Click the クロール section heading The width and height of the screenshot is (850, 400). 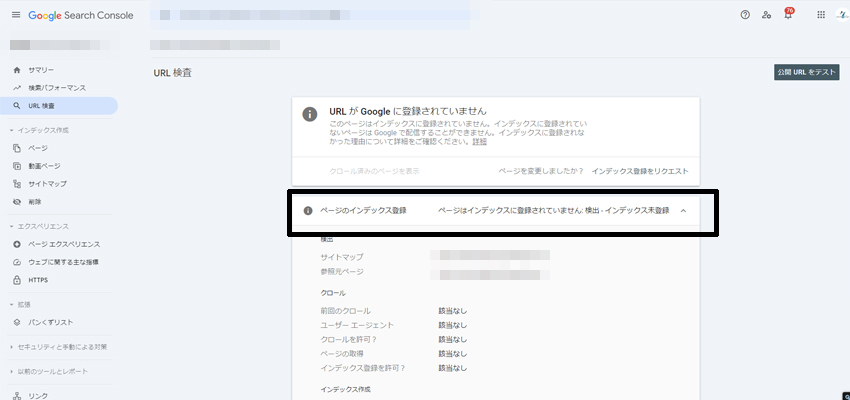pyautogui.click(x=333, y=293)
